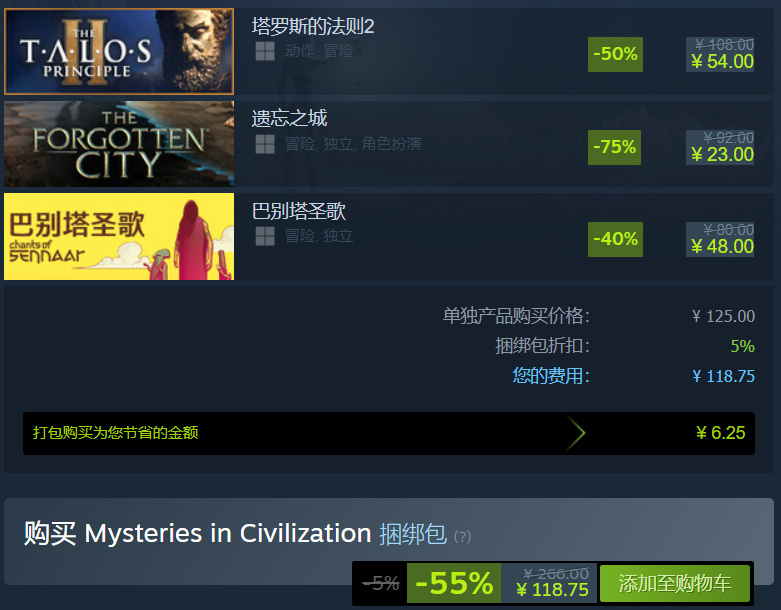
Task: Click the 巴别塔圣歌 game title
Action: pyautogui.click(x=299, y=211)
